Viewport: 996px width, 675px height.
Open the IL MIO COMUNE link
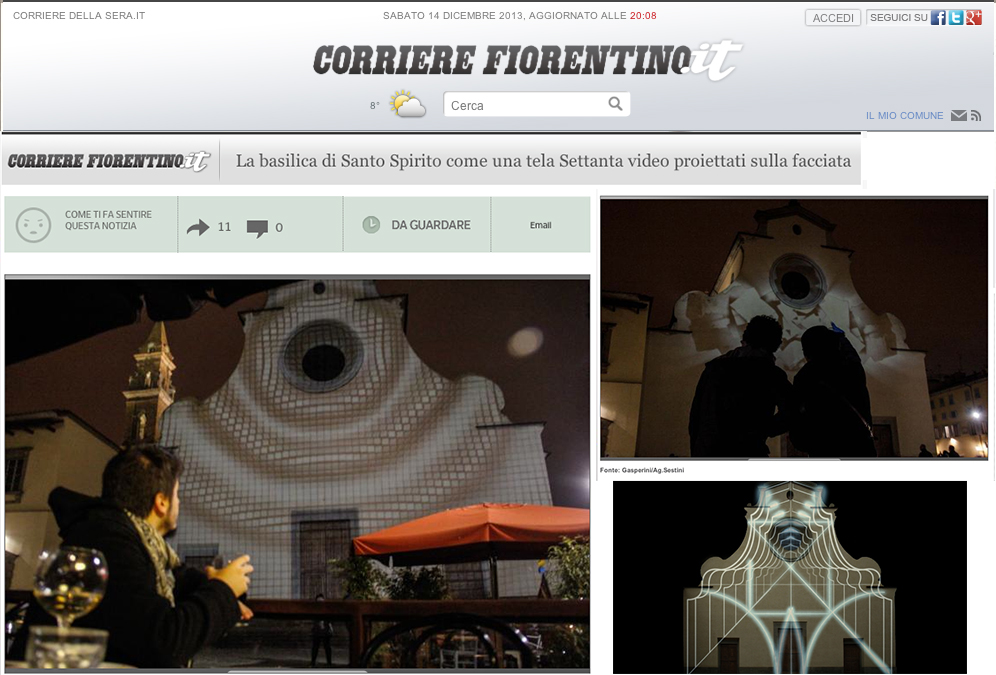pos(904,116)
